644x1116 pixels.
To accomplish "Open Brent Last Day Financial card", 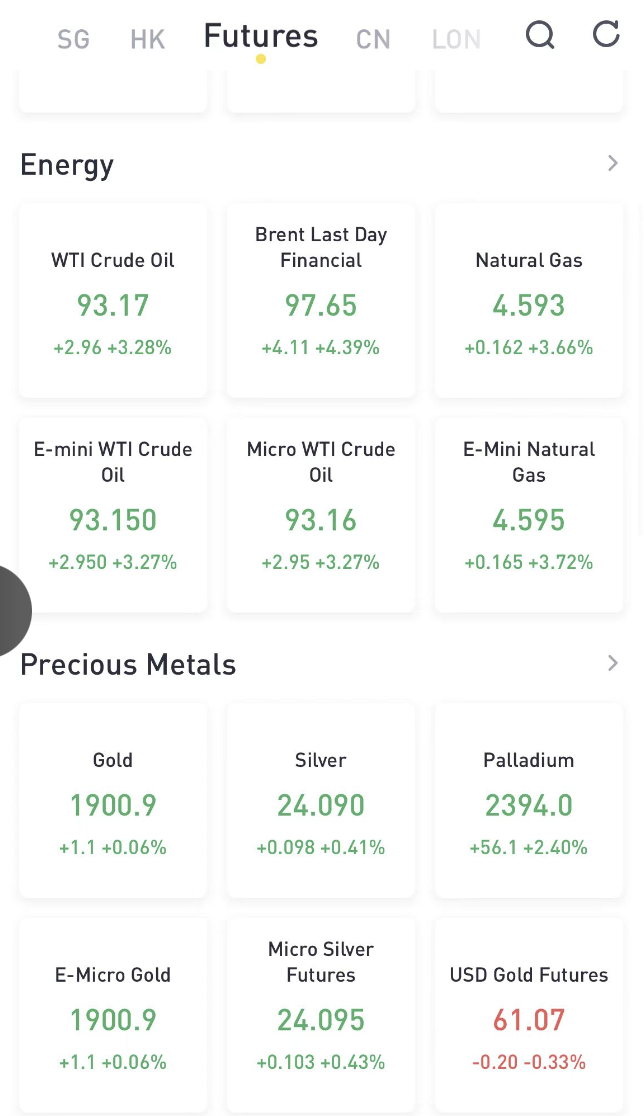I will 321,301.
